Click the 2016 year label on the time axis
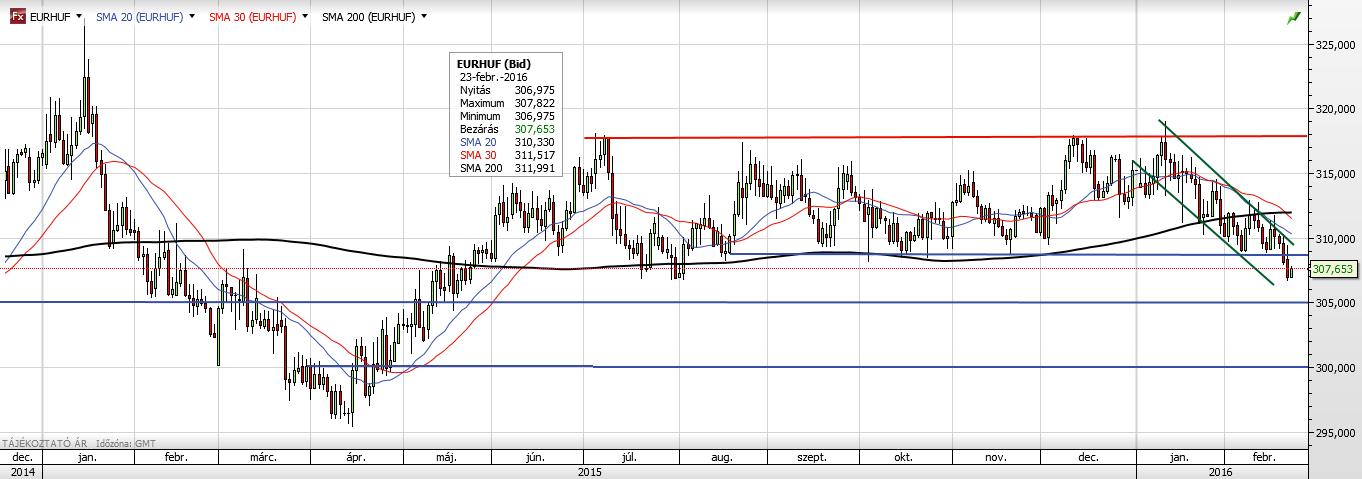 pos(1221,470)
